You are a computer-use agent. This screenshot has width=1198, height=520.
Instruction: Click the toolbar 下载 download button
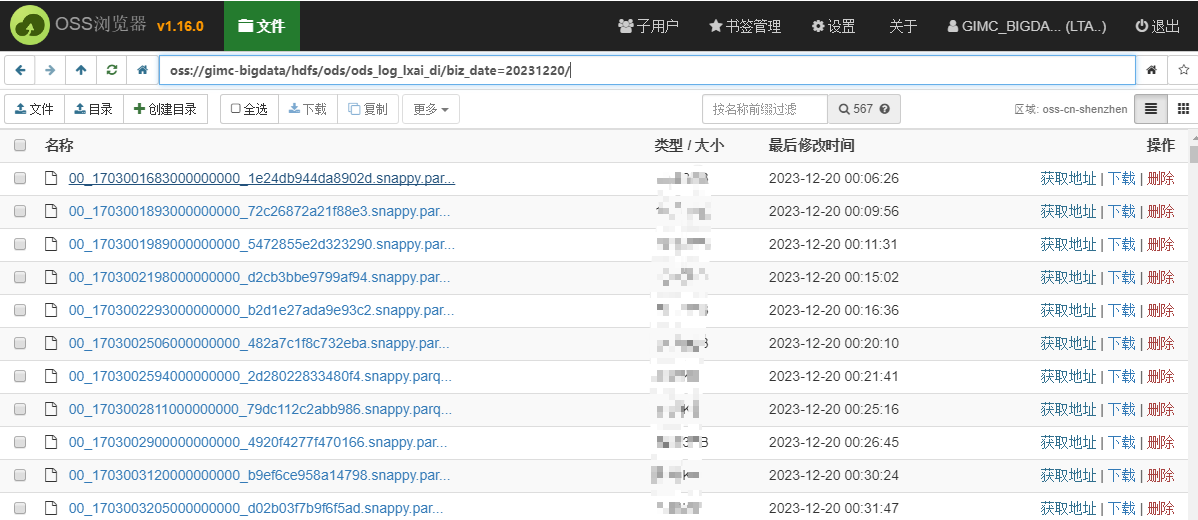pyautogui.click(x=307, y=109)
